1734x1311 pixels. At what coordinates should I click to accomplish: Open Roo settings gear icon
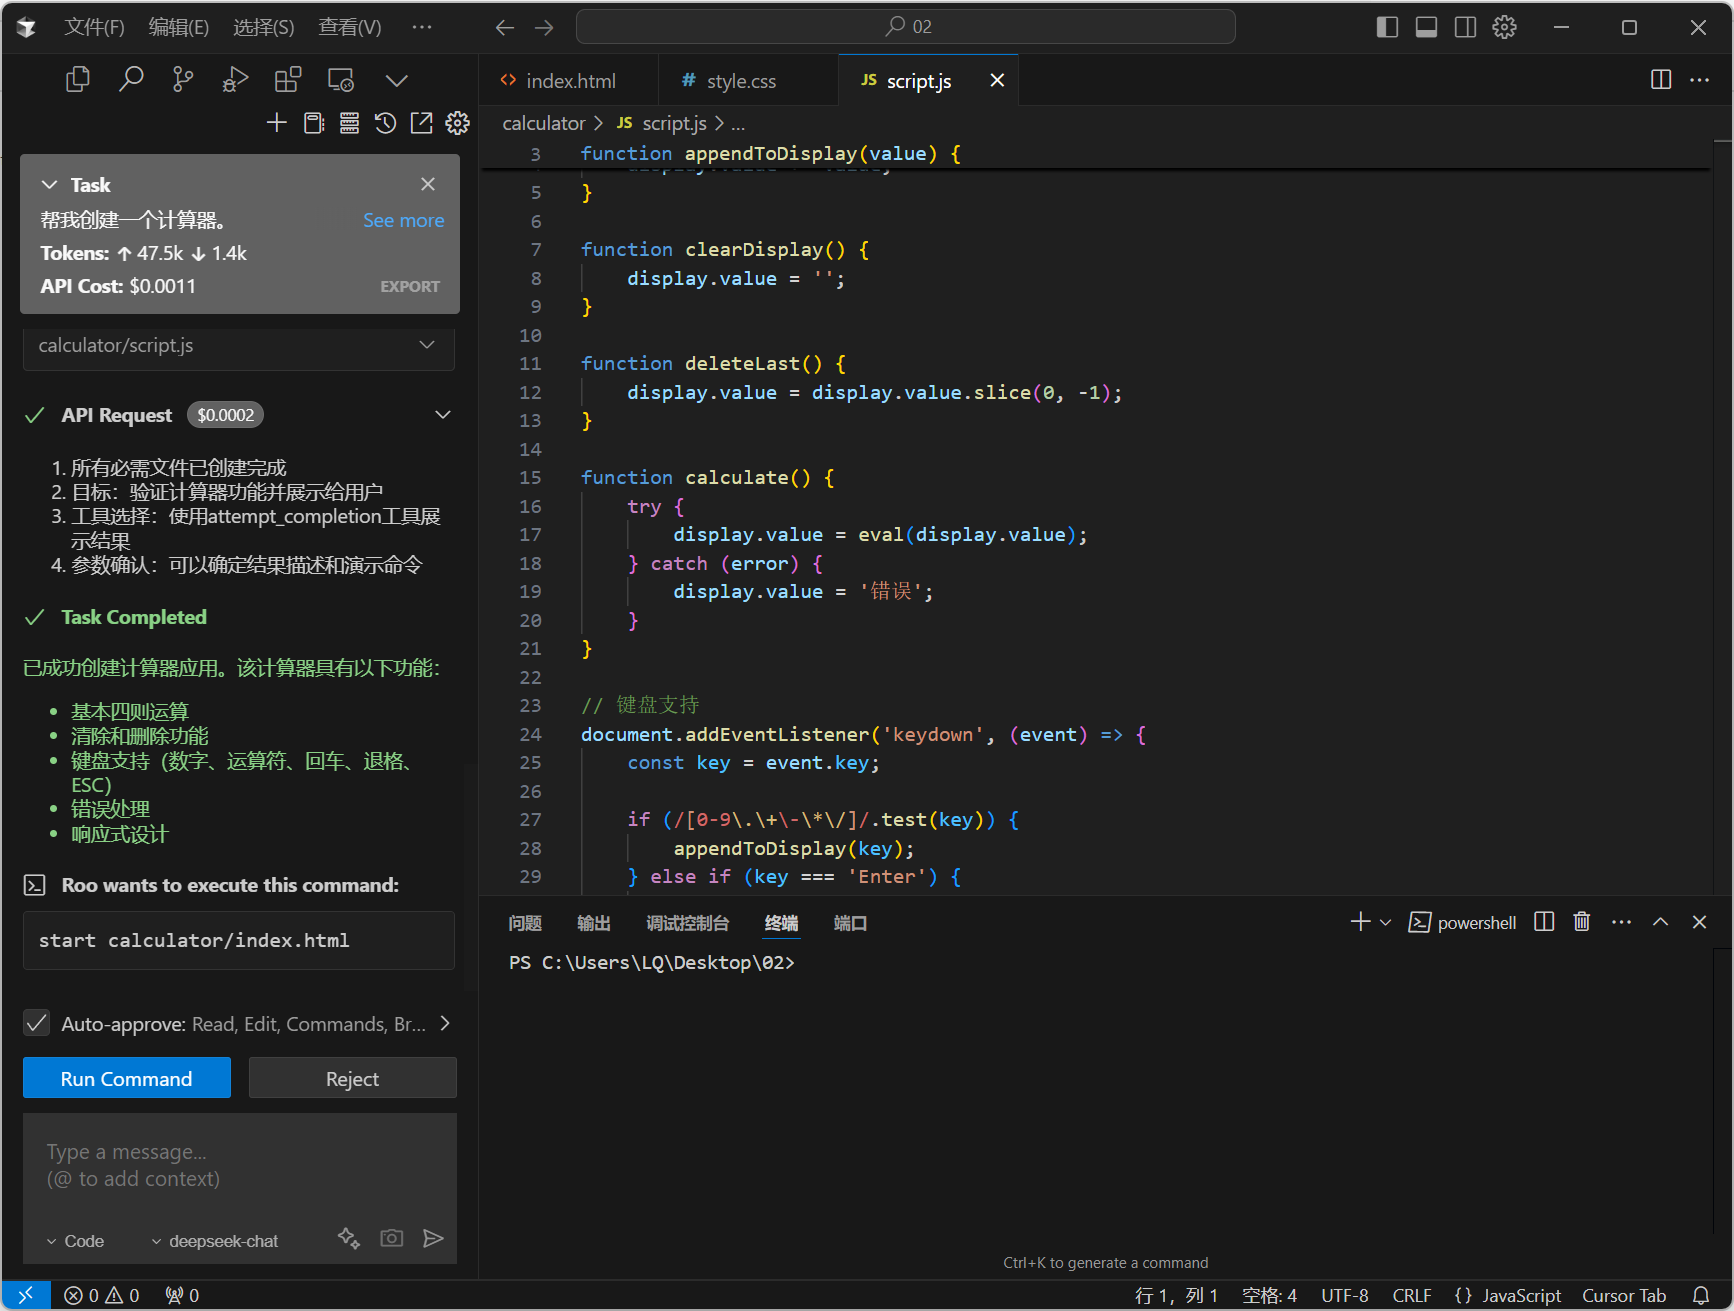(x=457, y=123)
